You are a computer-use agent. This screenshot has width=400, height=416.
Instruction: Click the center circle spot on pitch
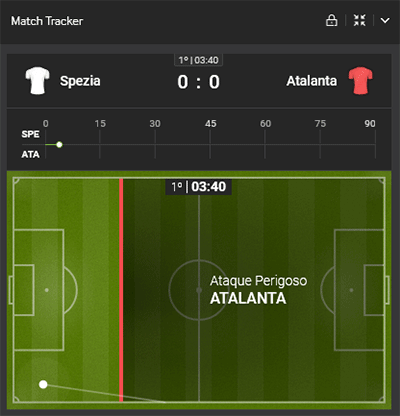click(x=199, y=290)
